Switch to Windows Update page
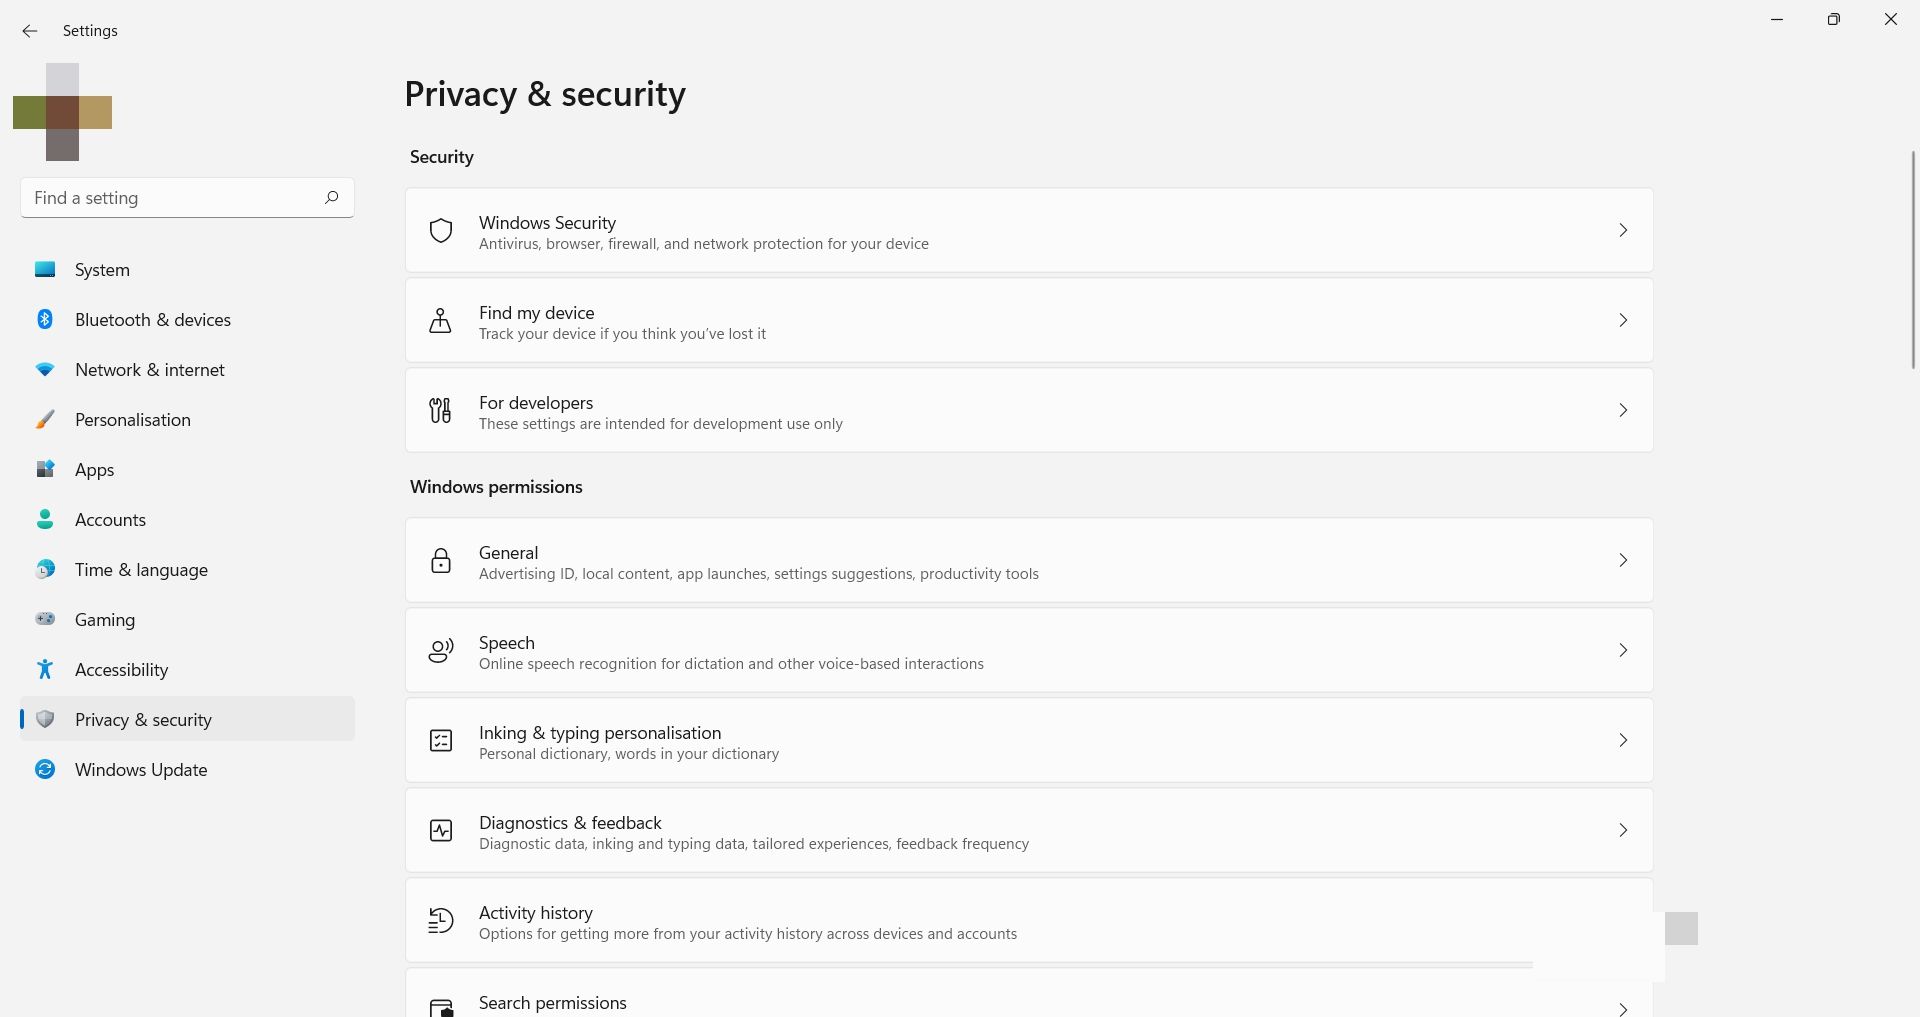This screenshot has width=1920, height=1017. click(x=141, y=770)
